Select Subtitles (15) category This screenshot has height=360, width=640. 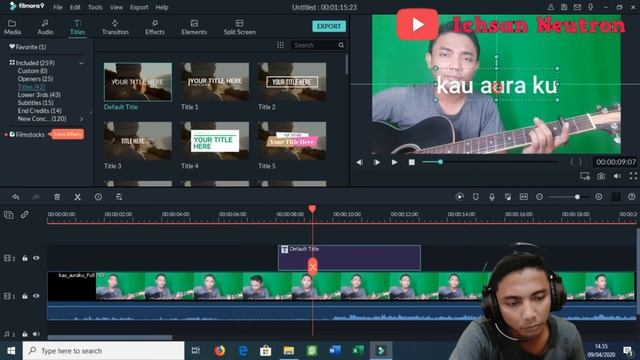(36, 103)
